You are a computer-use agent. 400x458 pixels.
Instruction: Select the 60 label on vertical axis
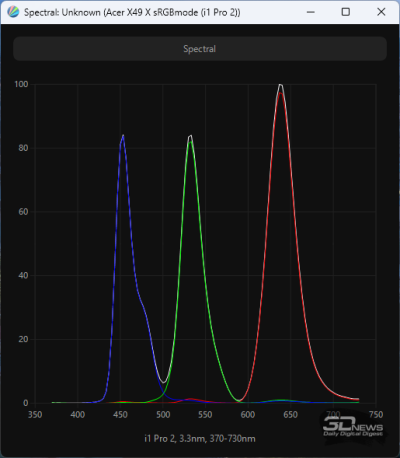coord(23,212)
